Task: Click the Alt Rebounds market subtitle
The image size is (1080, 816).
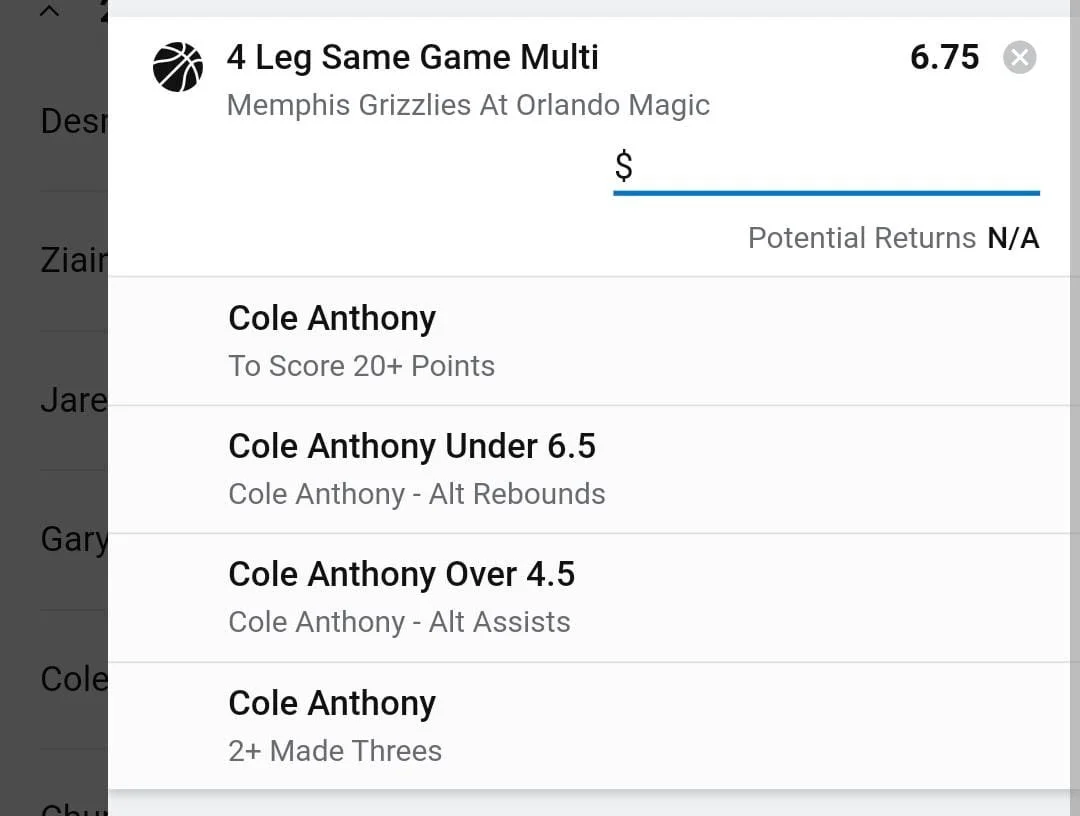Action: [416, 494]
